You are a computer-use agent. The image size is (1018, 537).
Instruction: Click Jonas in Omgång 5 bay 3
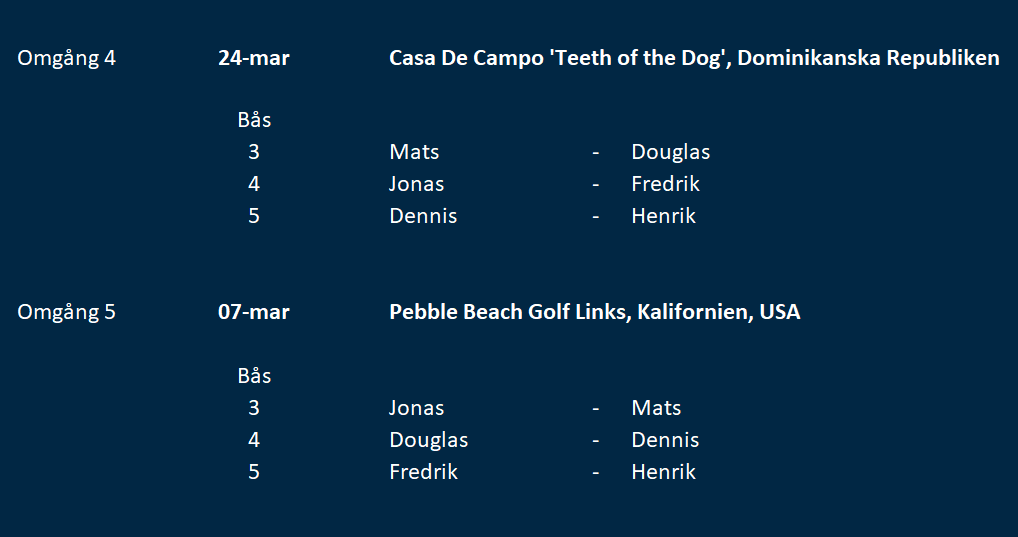click(417, 408)
